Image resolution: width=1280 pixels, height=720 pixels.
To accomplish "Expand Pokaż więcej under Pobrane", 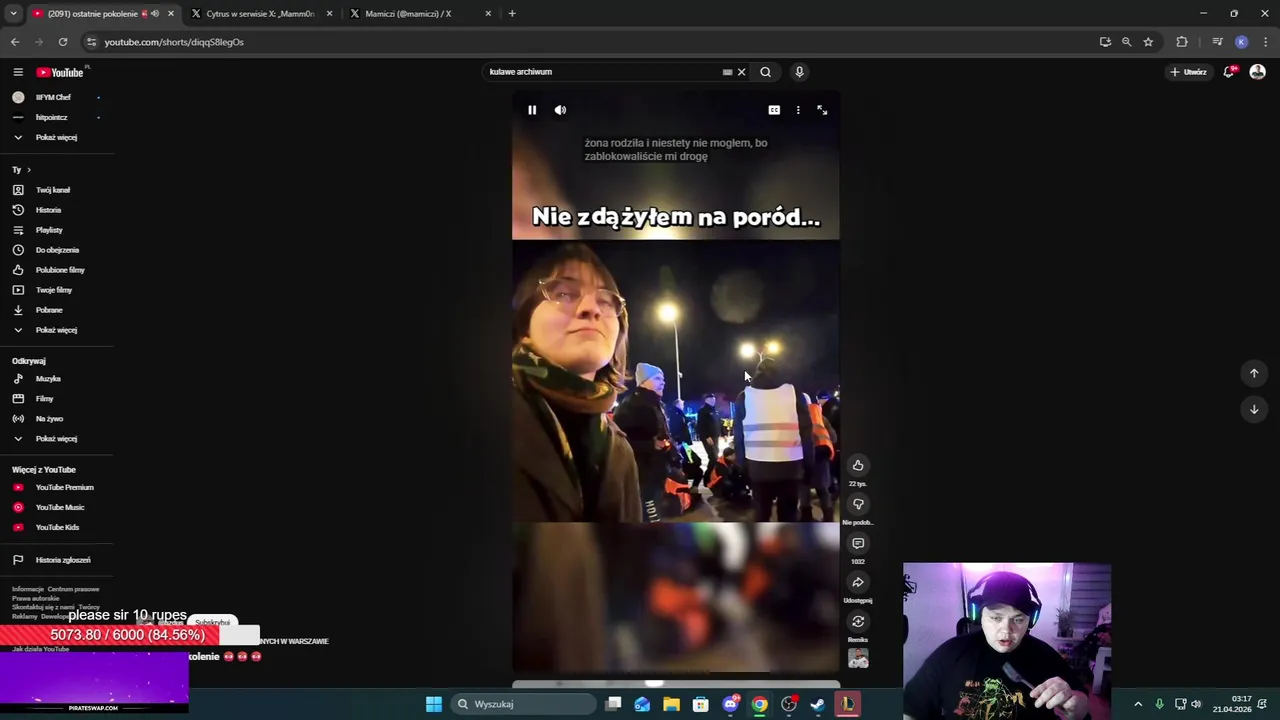I will click(x=55, y=330).
